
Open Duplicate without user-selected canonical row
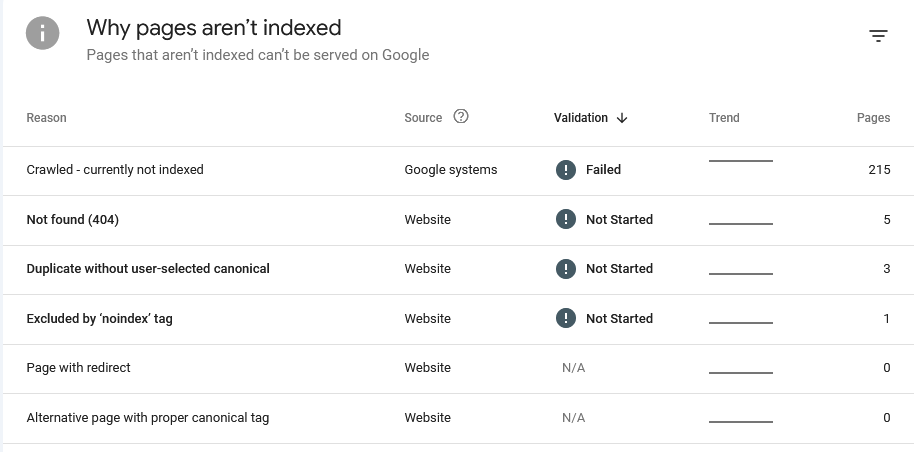point(148,269)
